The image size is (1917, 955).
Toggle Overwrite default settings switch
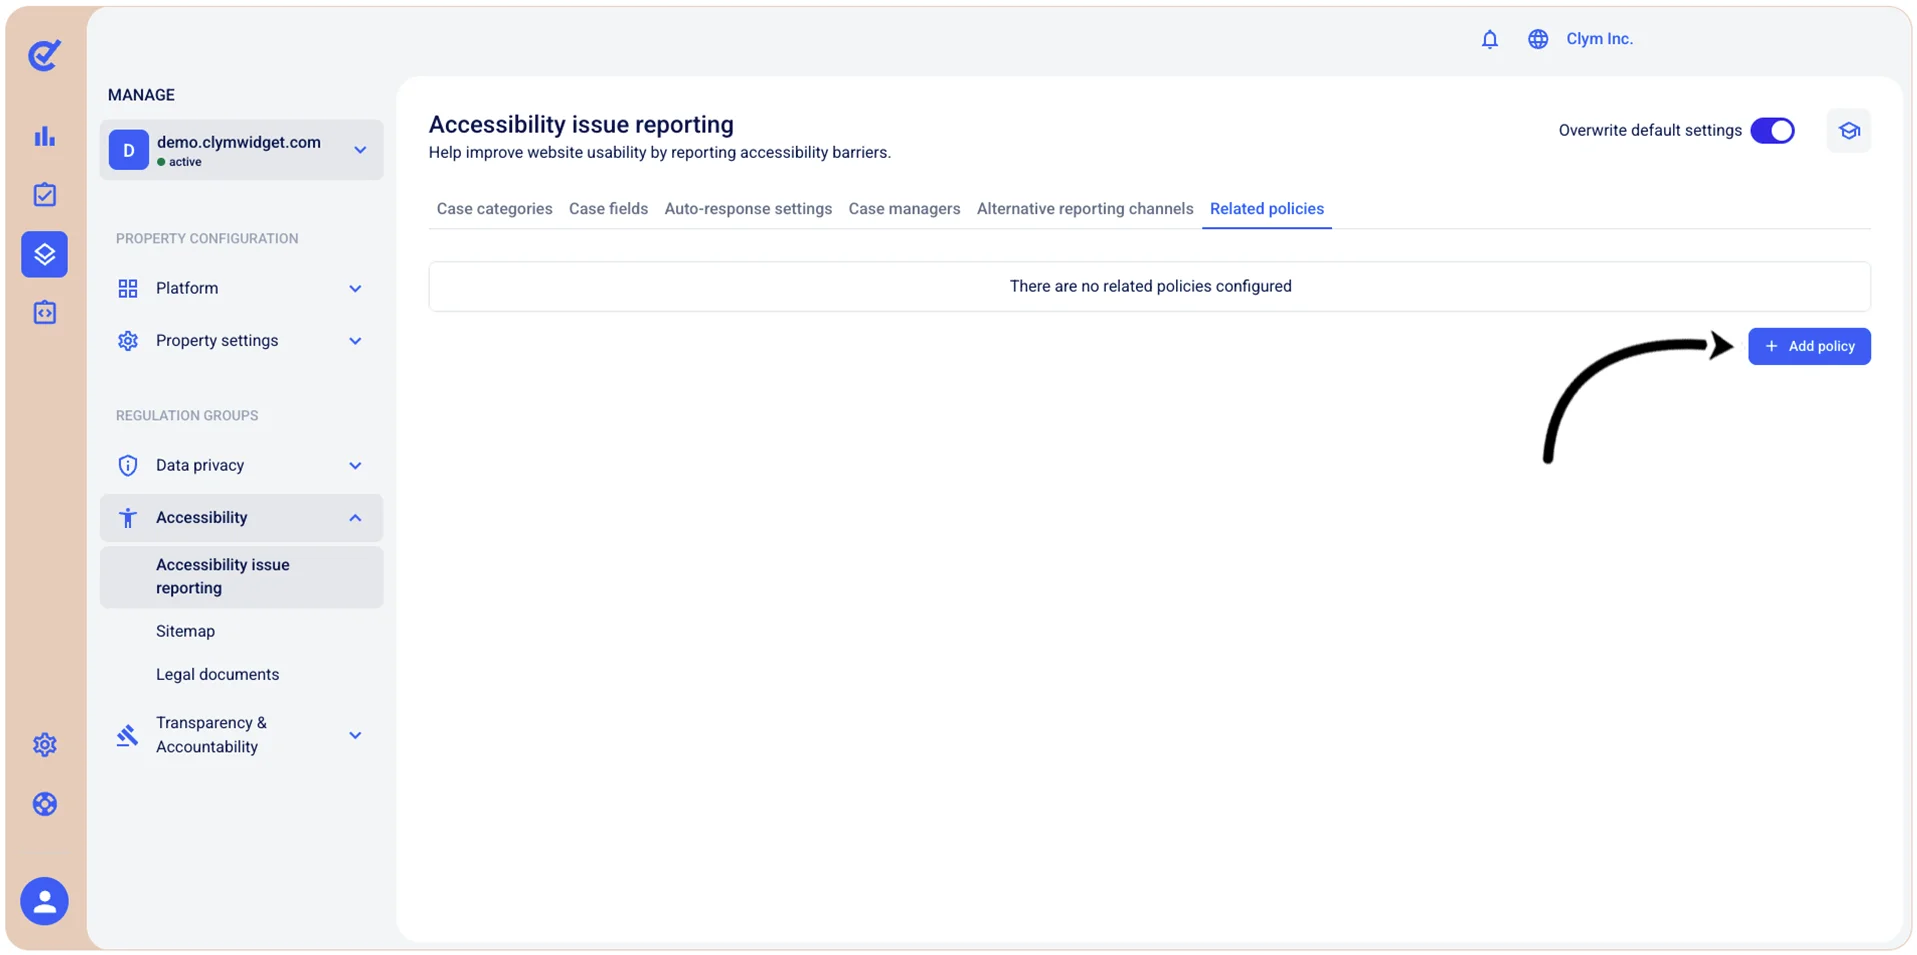tap(1773, 131)
